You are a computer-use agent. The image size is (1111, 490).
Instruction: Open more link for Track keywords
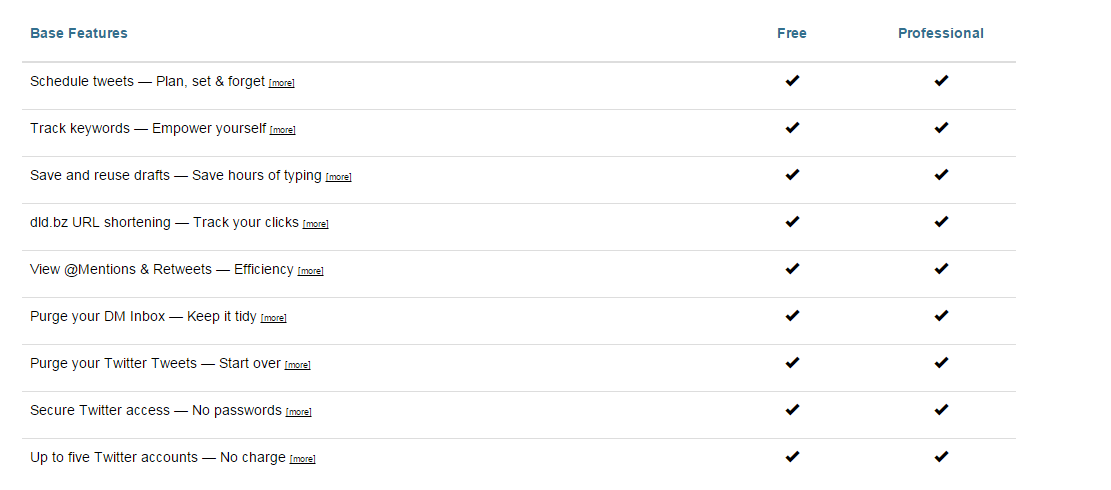(283, 130)
